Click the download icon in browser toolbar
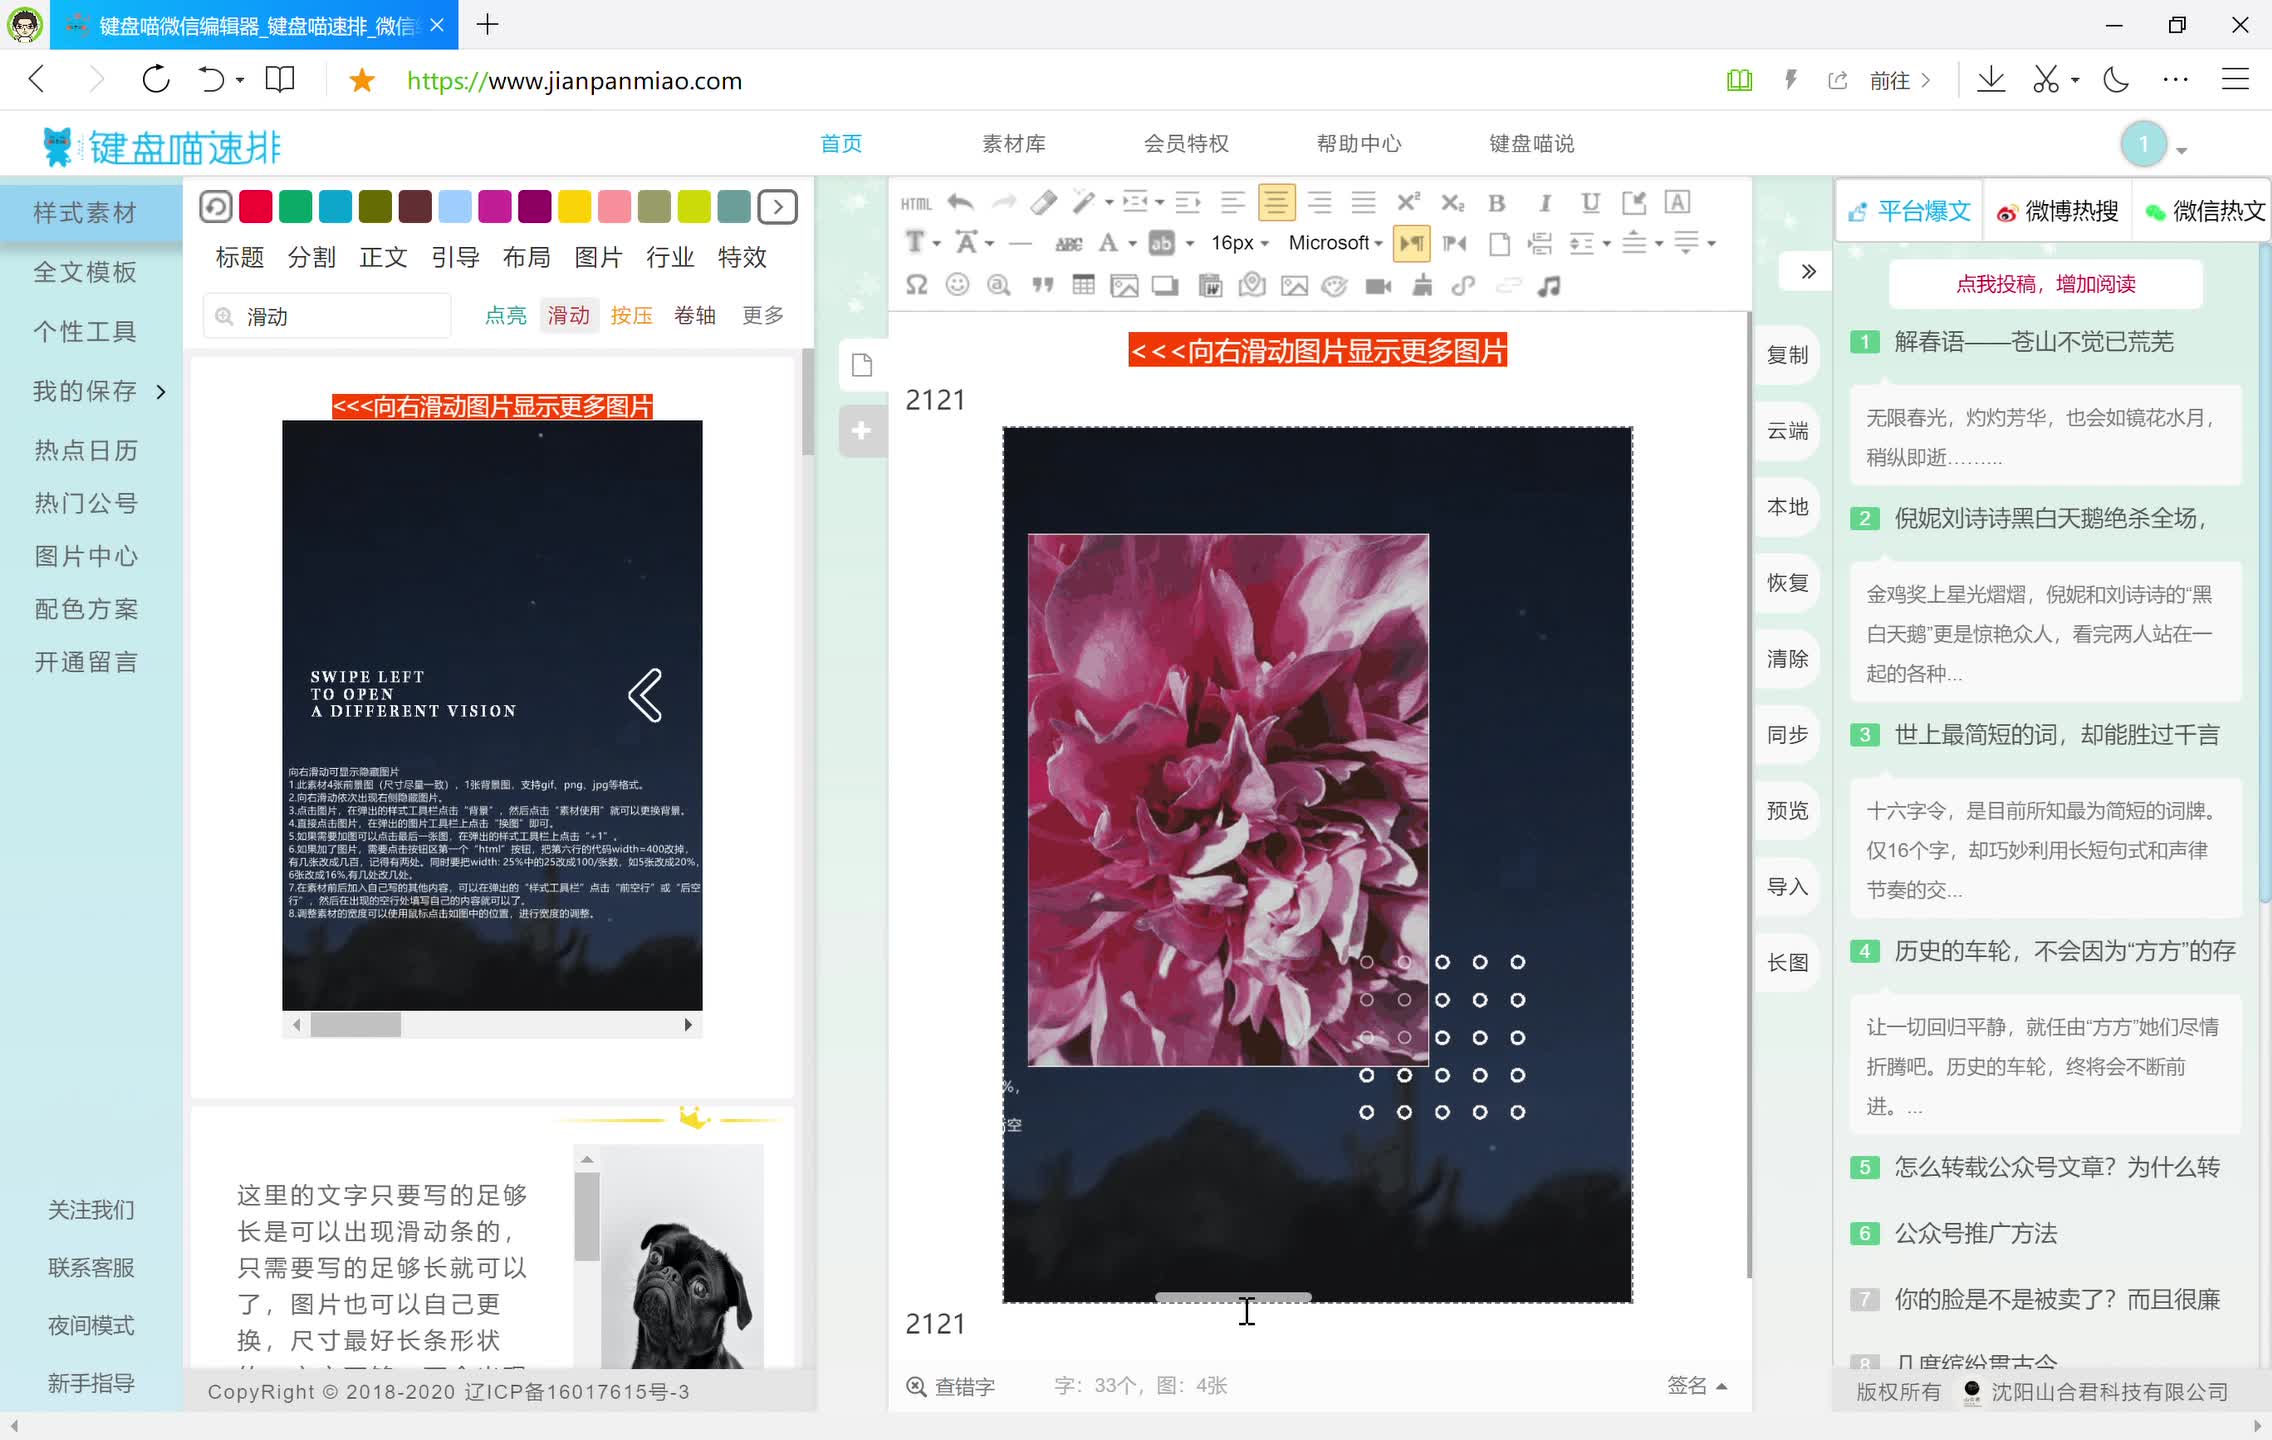This screenshot has height=1440, width=2272. coord(1991,80)
